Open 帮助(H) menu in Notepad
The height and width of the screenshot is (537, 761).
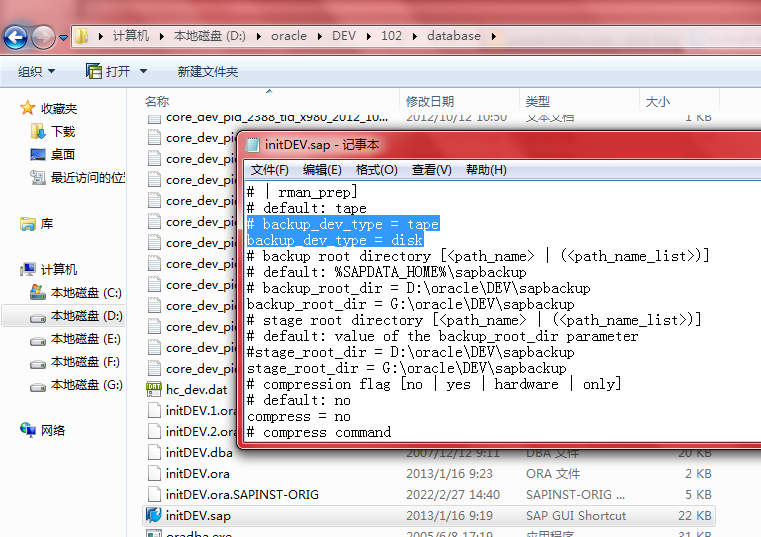coord(486,170)
